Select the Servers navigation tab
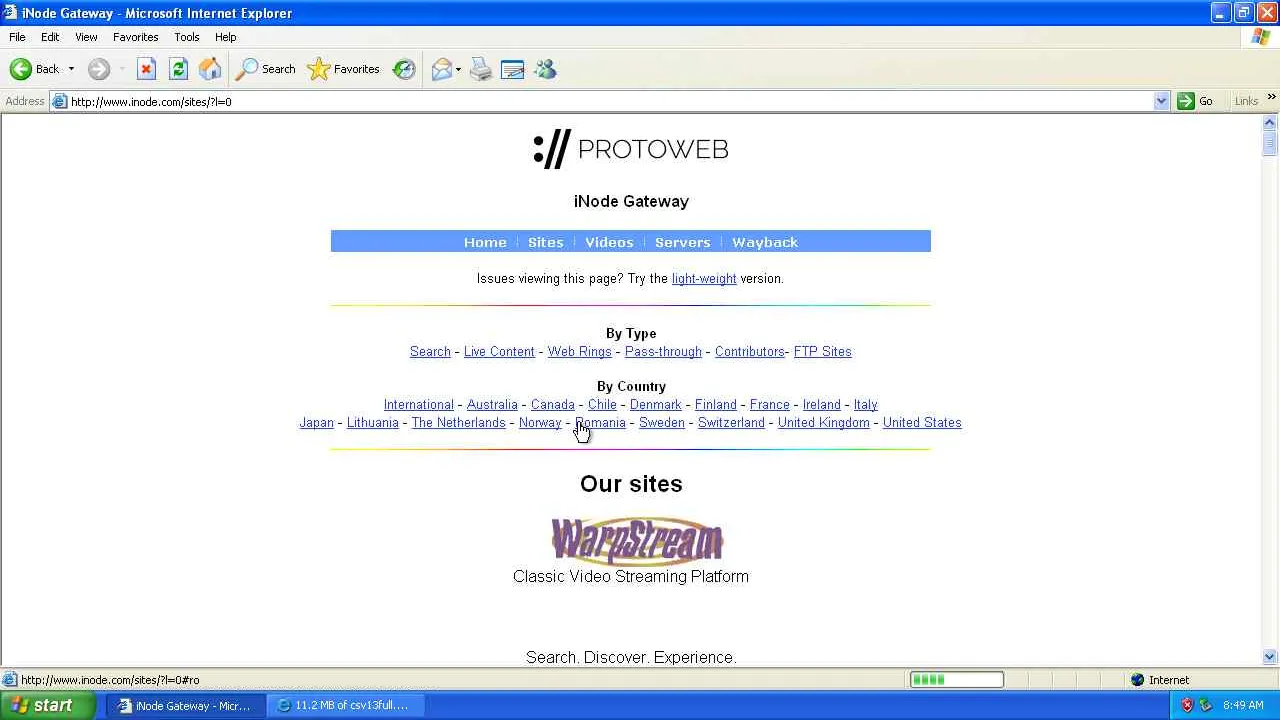The width and height of the screenshot is (1280, 720). point(682,242)
